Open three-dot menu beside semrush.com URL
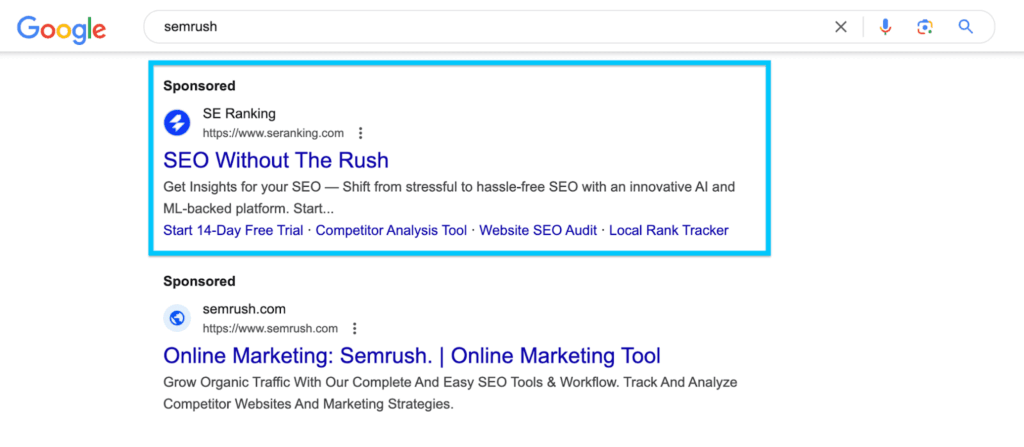This screenshot has width=1024, height=447. pyautogui.click(x=354, y=328)
